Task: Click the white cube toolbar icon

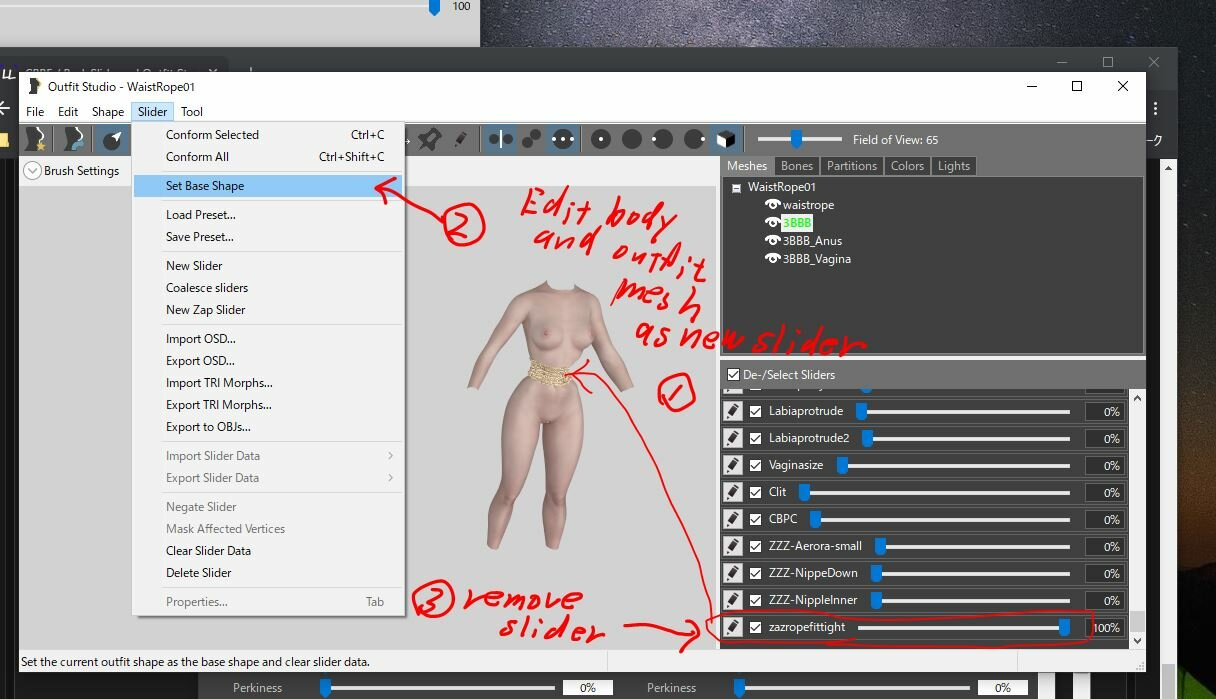Action: 725,139
